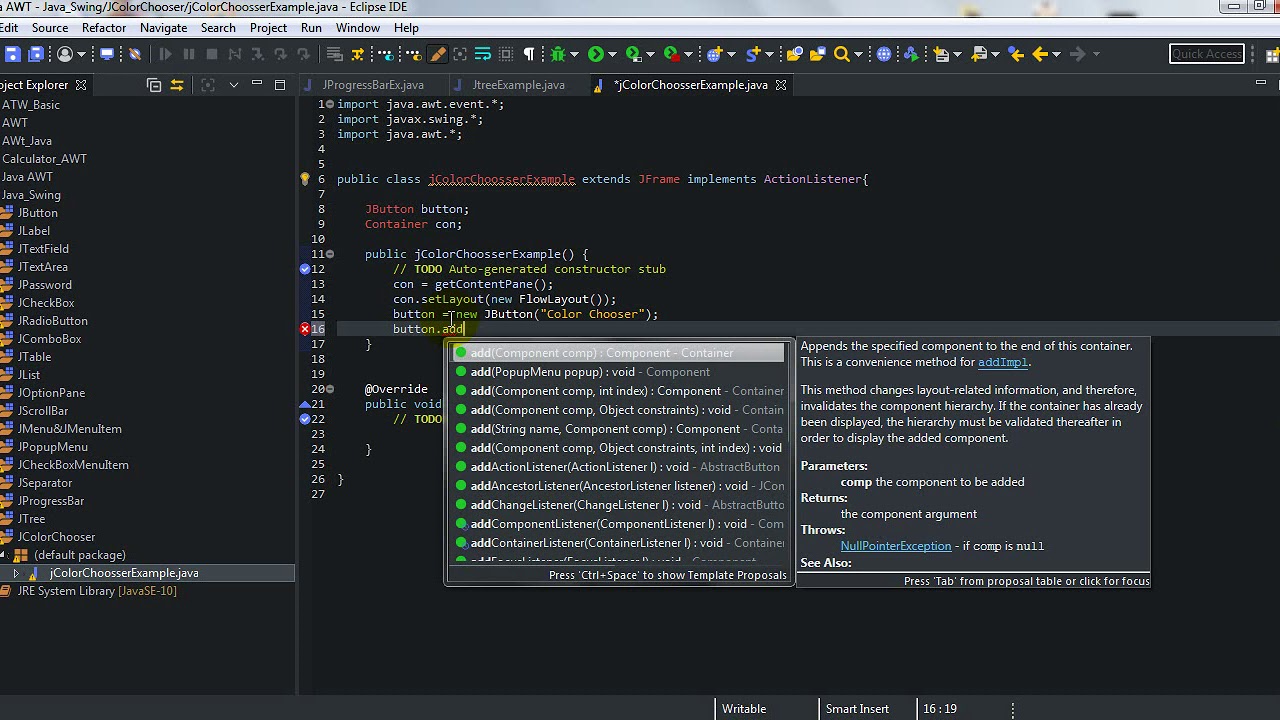Click Last Edit Location arrow icon
The height and width of the screenshot is (720, 1280).
click(x=1016, y=54)
